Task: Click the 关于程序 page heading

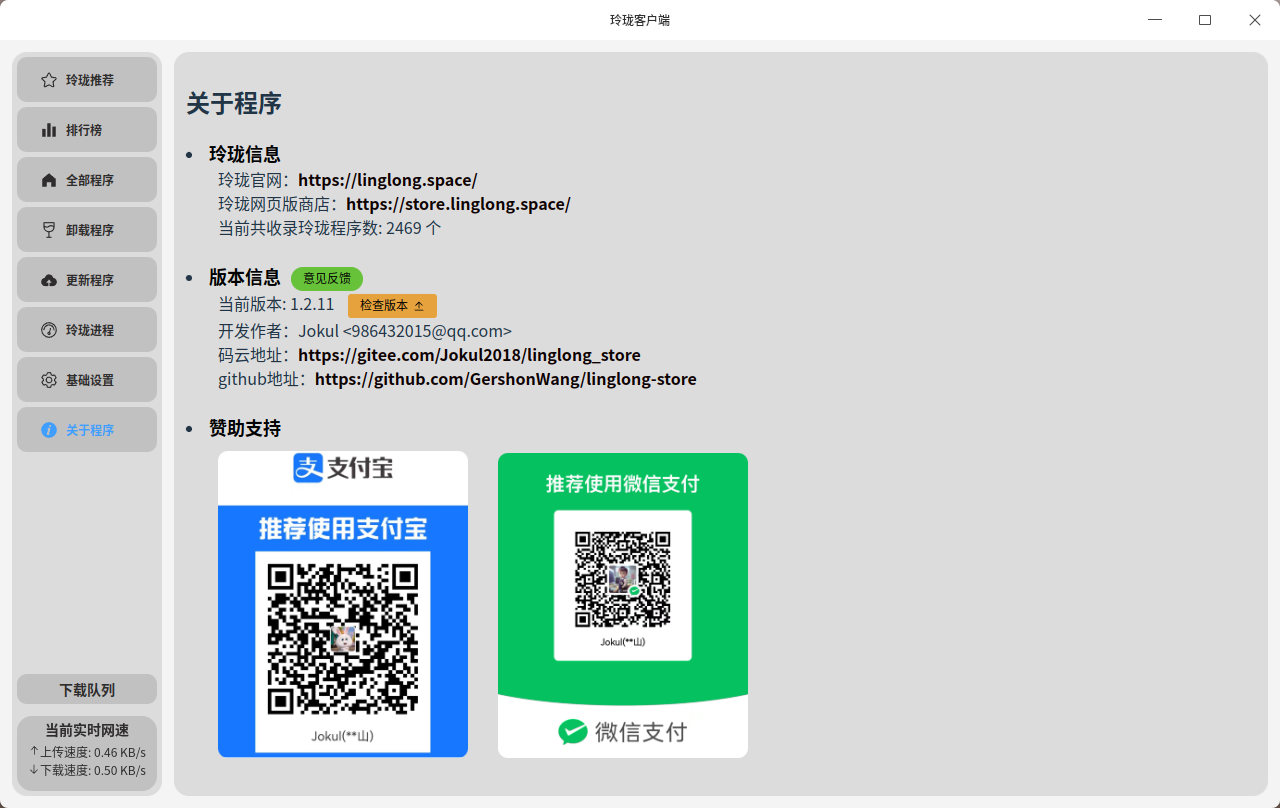Action: coord(234,103)
